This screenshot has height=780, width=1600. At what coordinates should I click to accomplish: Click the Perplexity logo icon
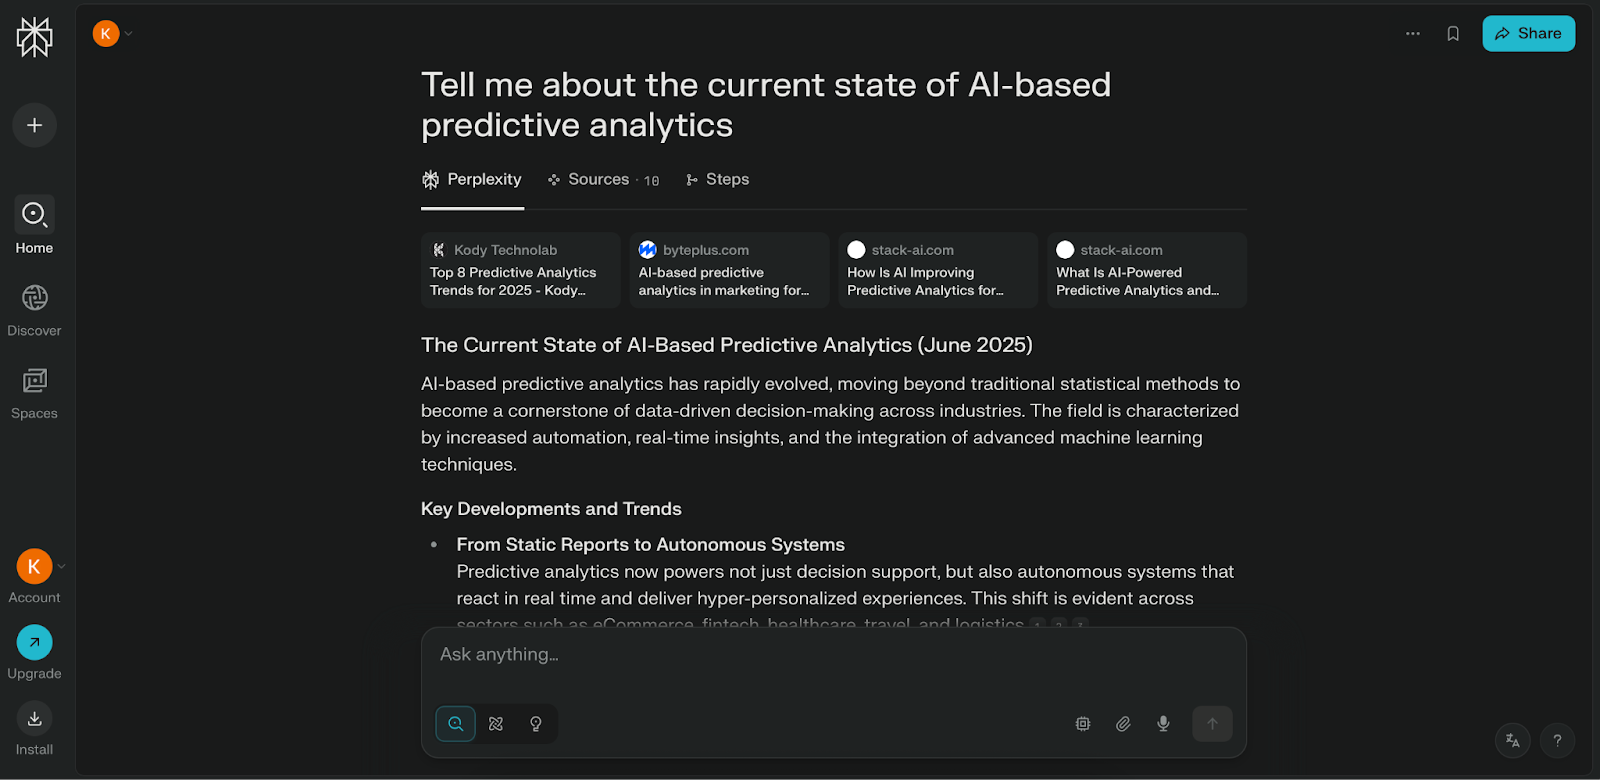point(34,37)
